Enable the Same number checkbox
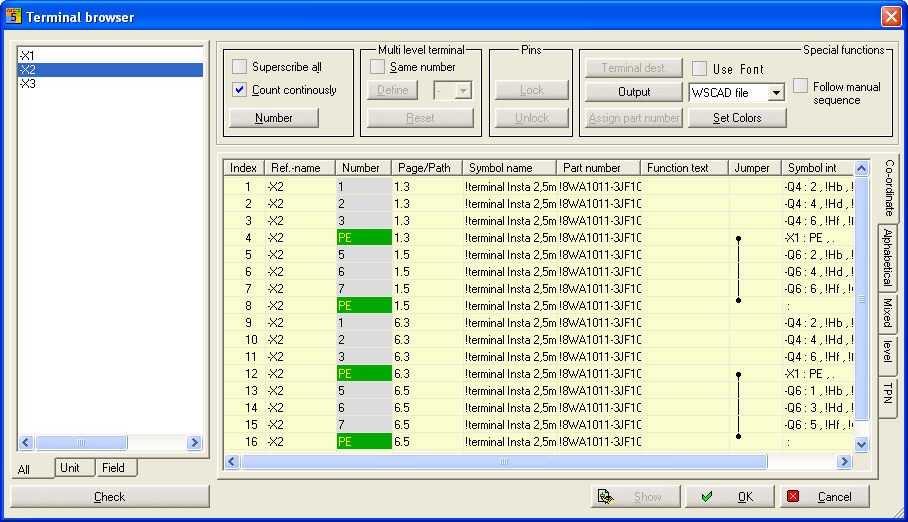 click(377, 67)
